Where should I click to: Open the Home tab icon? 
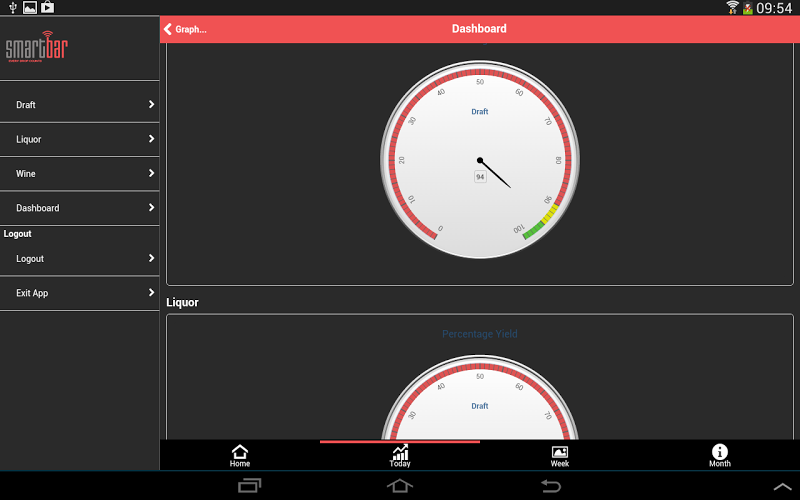coord(240,456)
